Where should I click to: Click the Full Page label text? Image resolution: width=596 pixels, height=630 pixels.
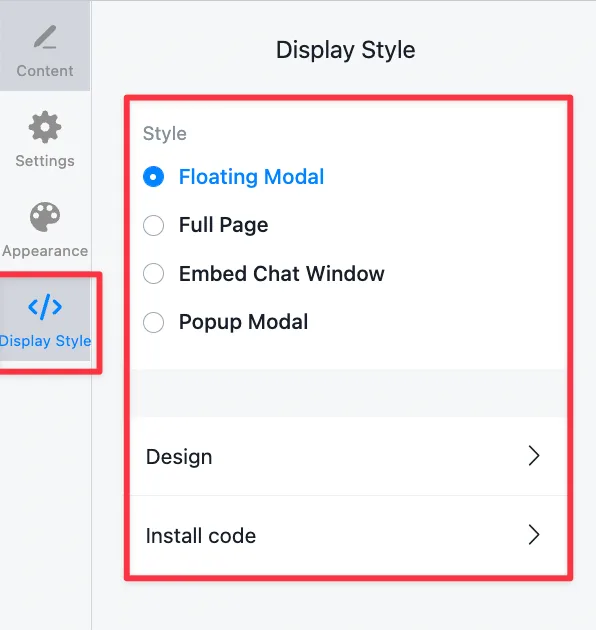coord(223,225)
